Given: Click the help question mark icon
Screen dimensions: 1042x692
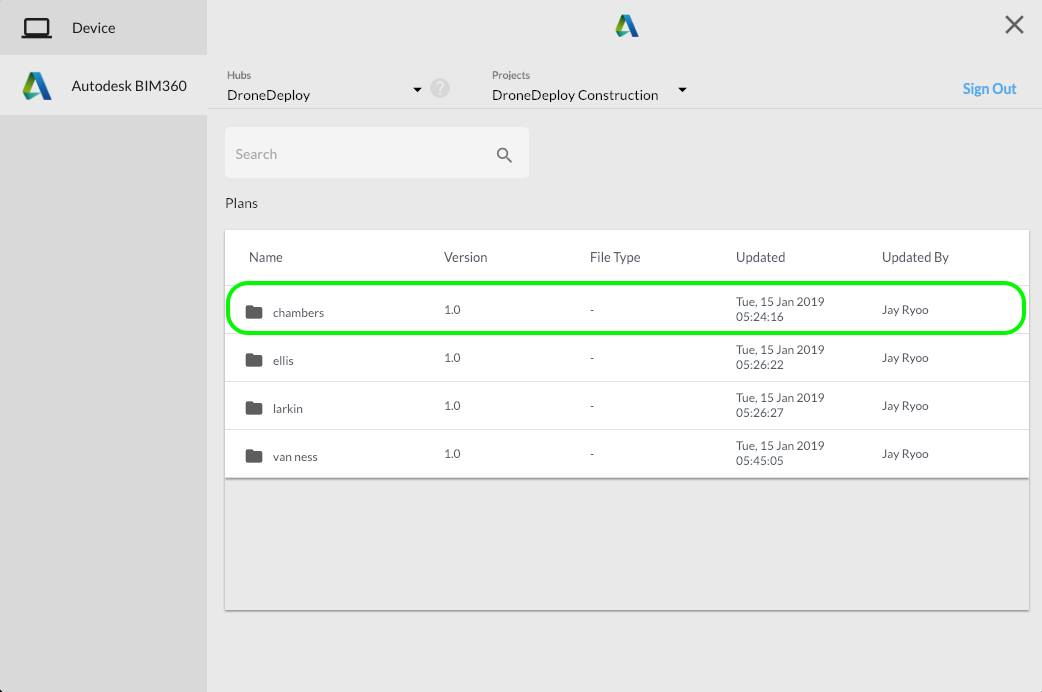Looking at the screenshot, I should (x=440, y=88).
